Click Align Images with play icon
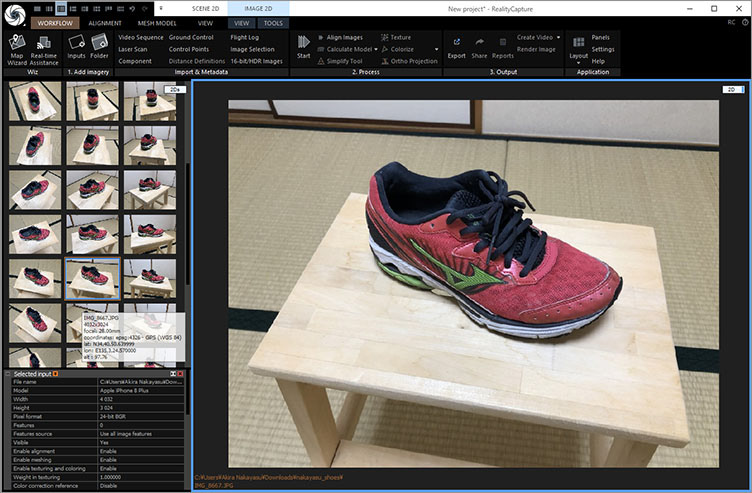Image resolution: width=752 pixels, height=493 pixels. [x=340, y=37]
